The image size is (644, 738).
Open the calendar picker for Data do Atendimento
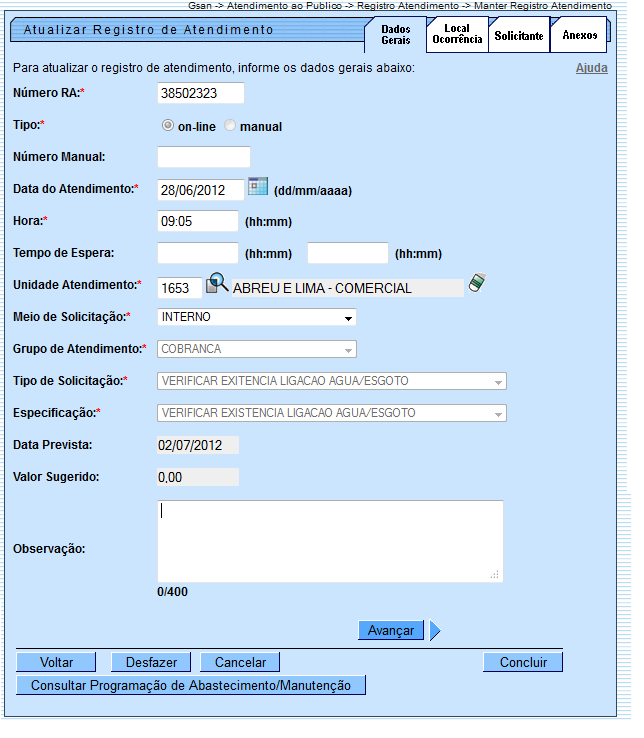(258, 186)
